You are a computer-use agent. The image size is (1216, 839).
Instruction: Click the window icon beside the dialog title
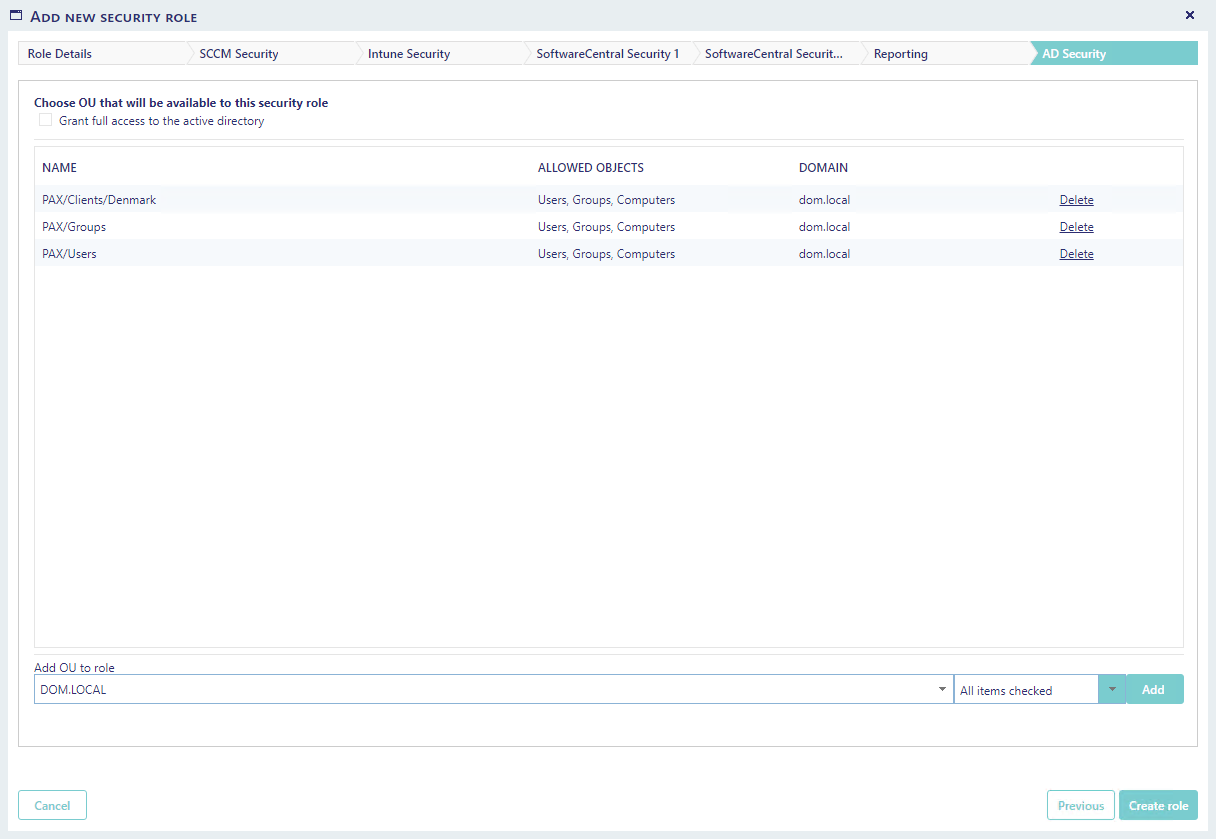click(x=16, y=16)
